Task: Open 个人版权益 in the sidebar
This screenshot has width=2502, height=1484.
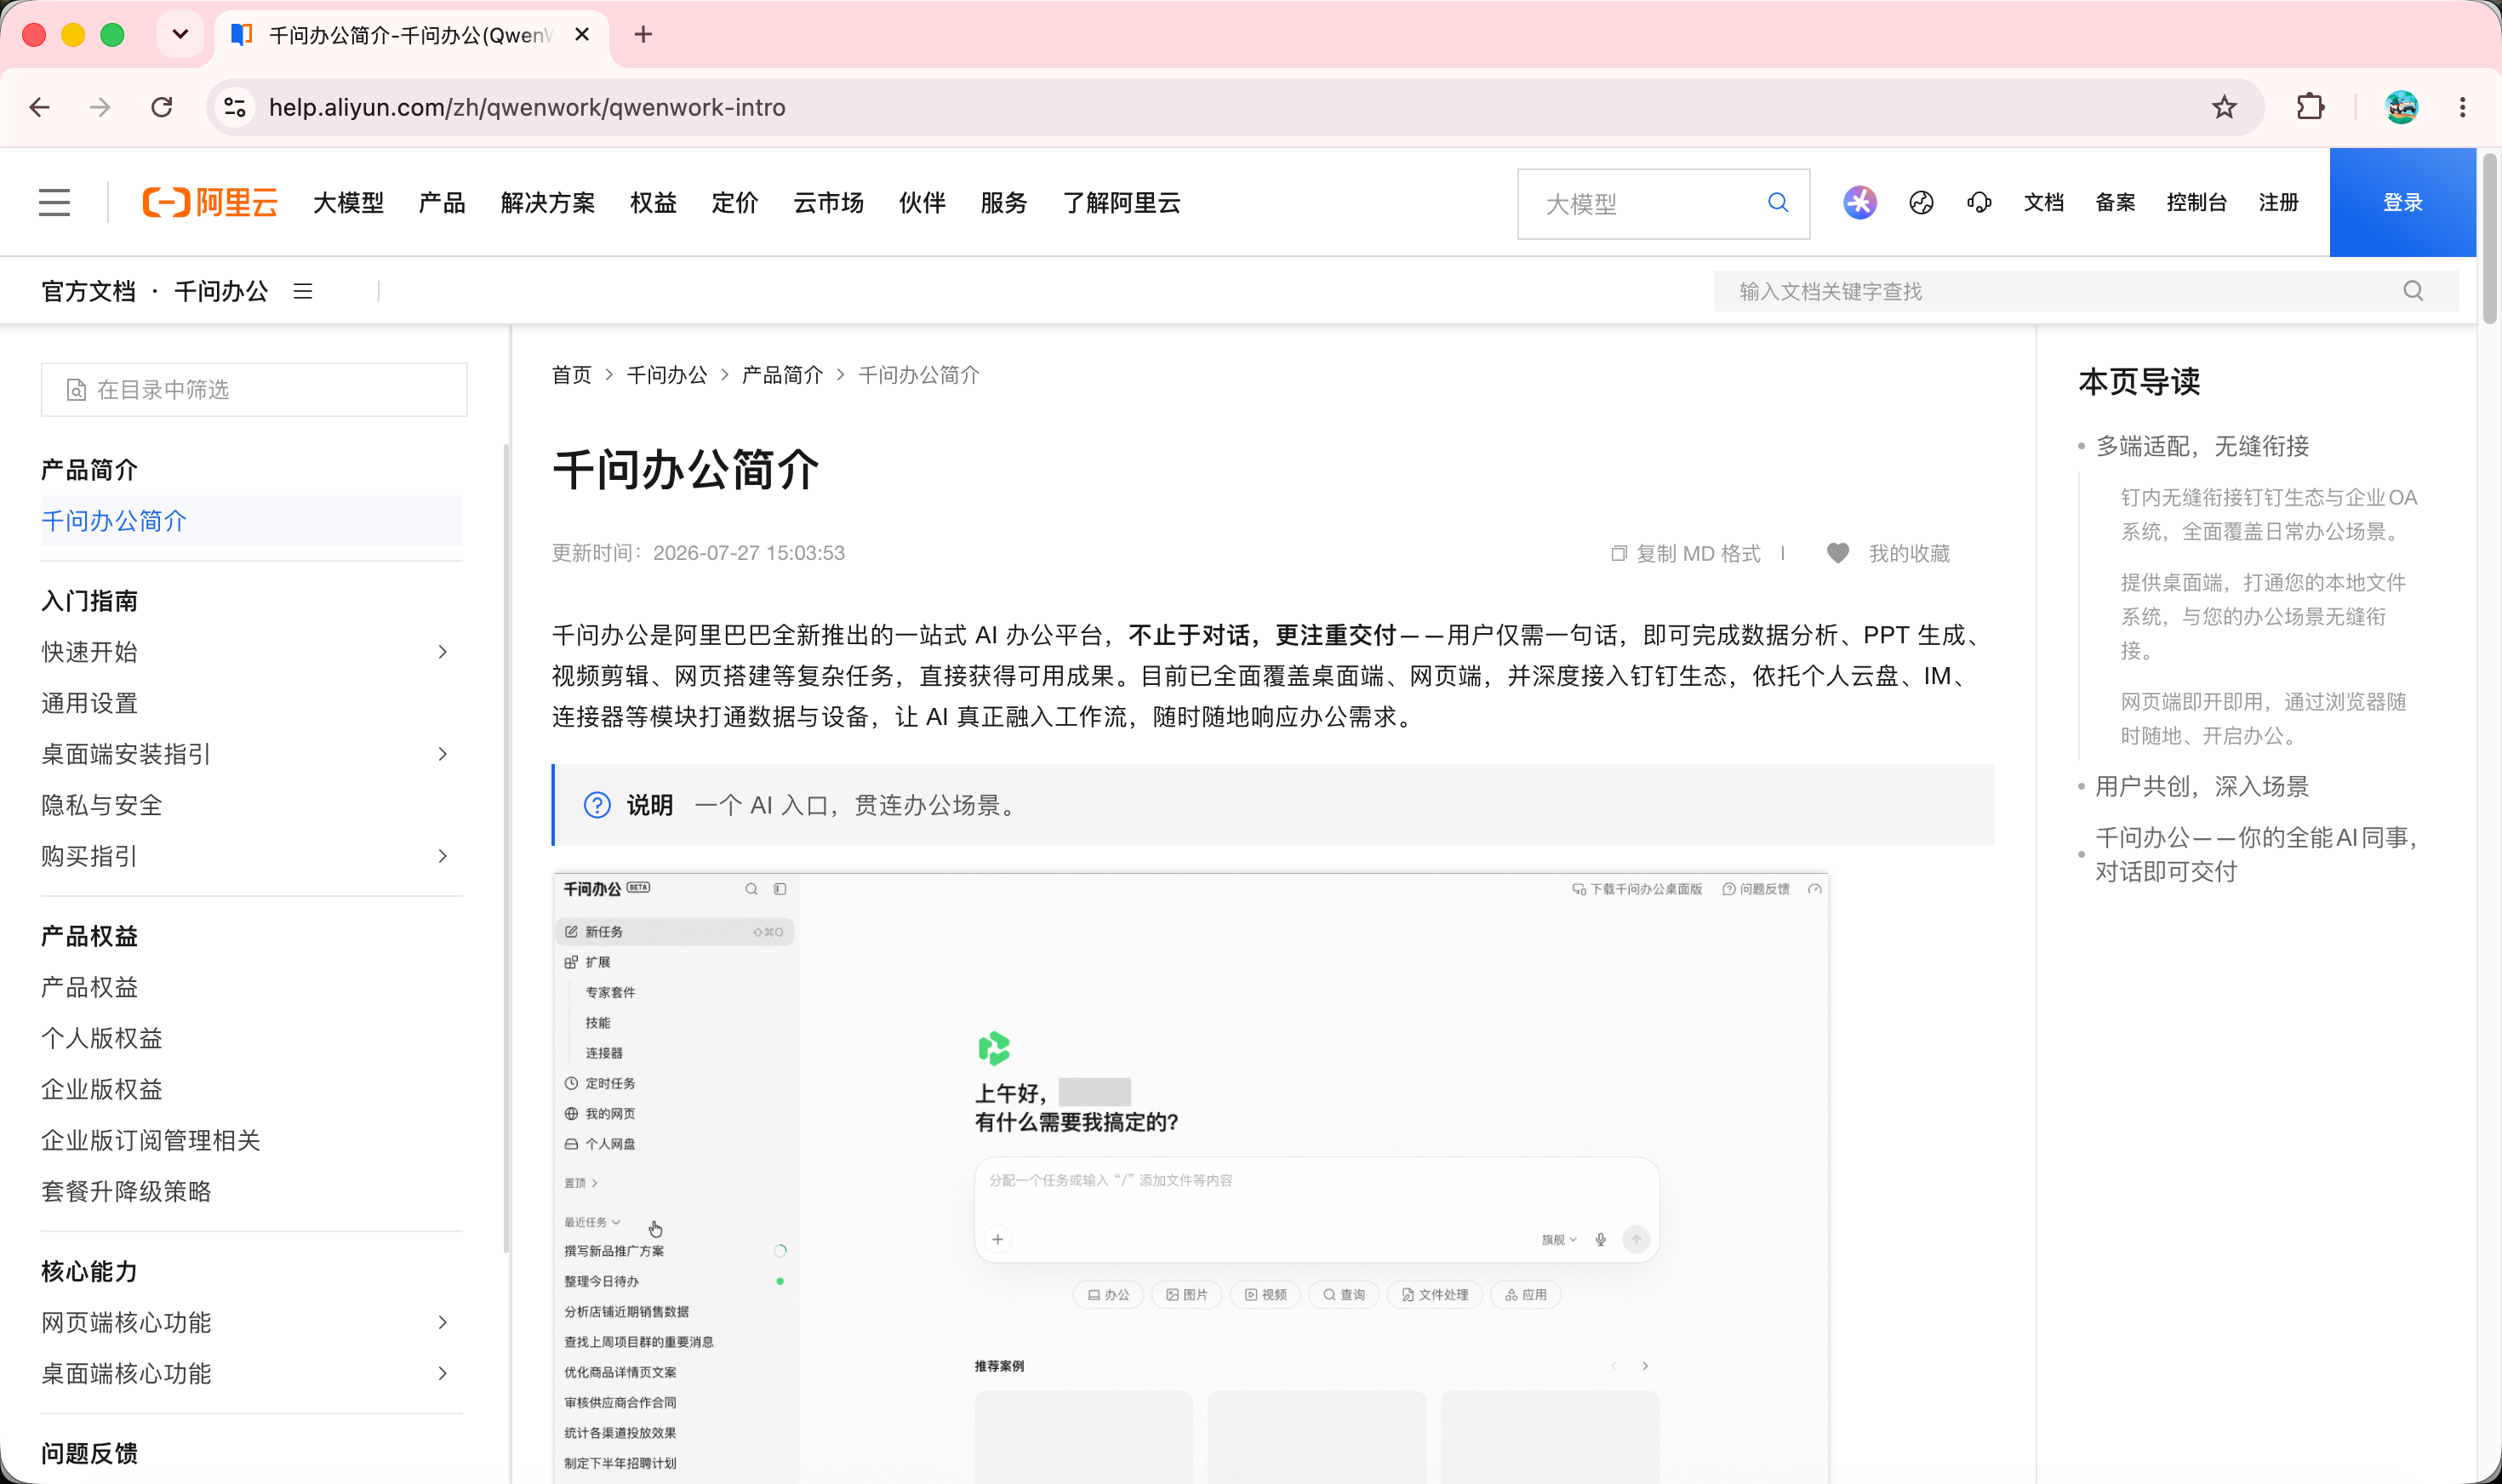Action: [x=101, y=1038]
